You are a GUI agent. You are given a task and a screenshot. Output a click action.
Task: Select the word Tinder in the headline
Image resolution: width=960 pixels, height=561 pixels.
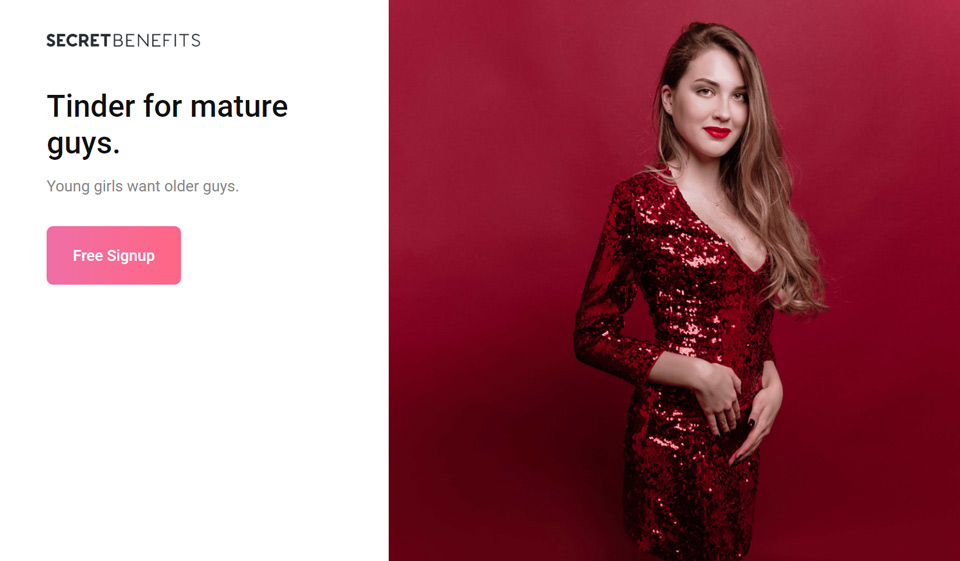click(x=91, y=106)
